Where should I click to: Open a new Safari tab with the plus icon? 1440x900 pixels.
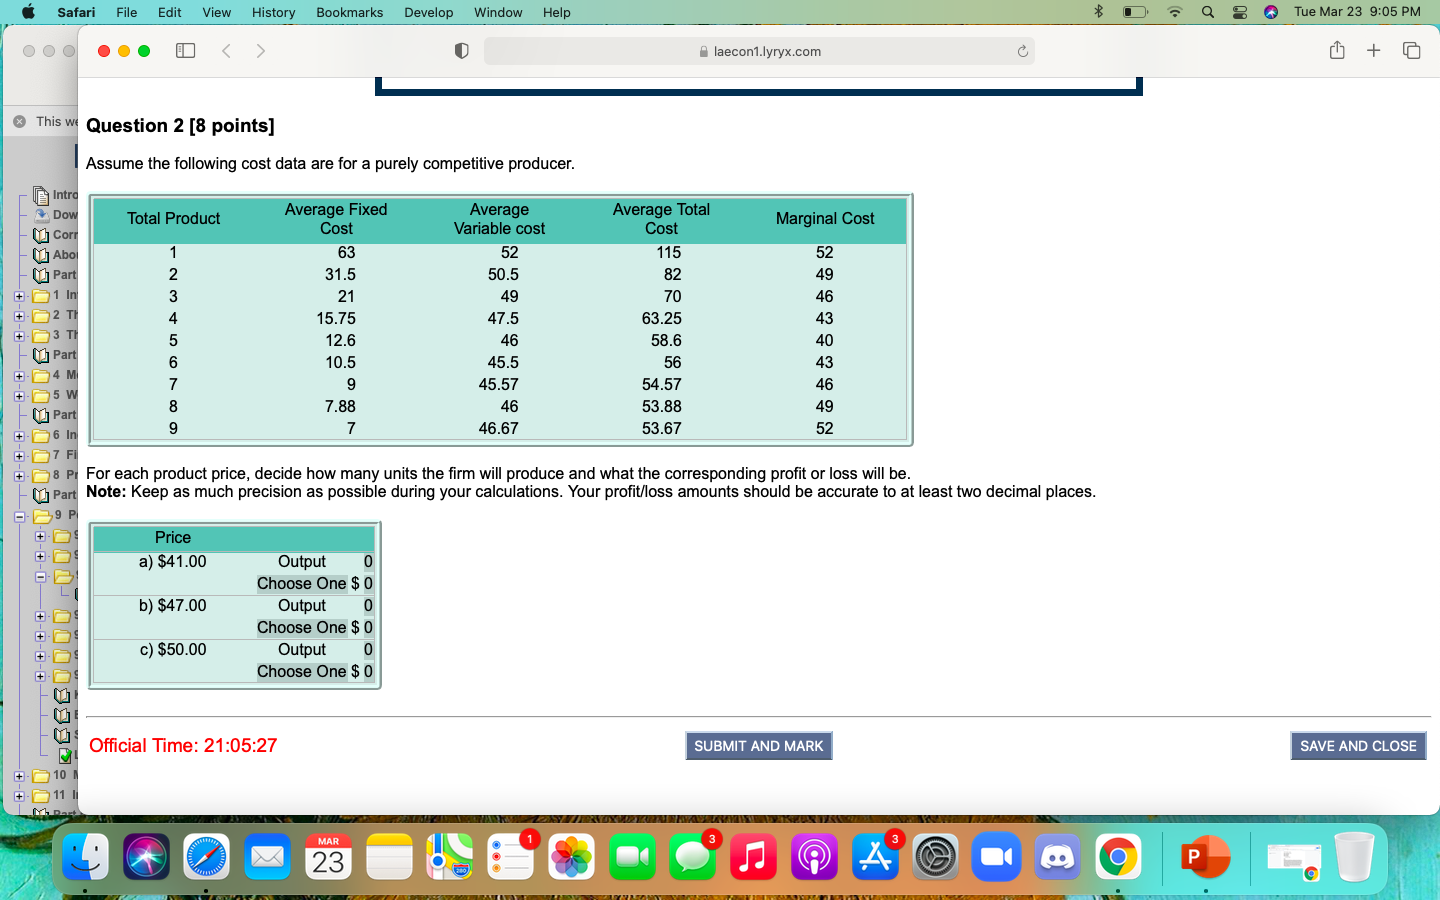tap(1374, 50)
